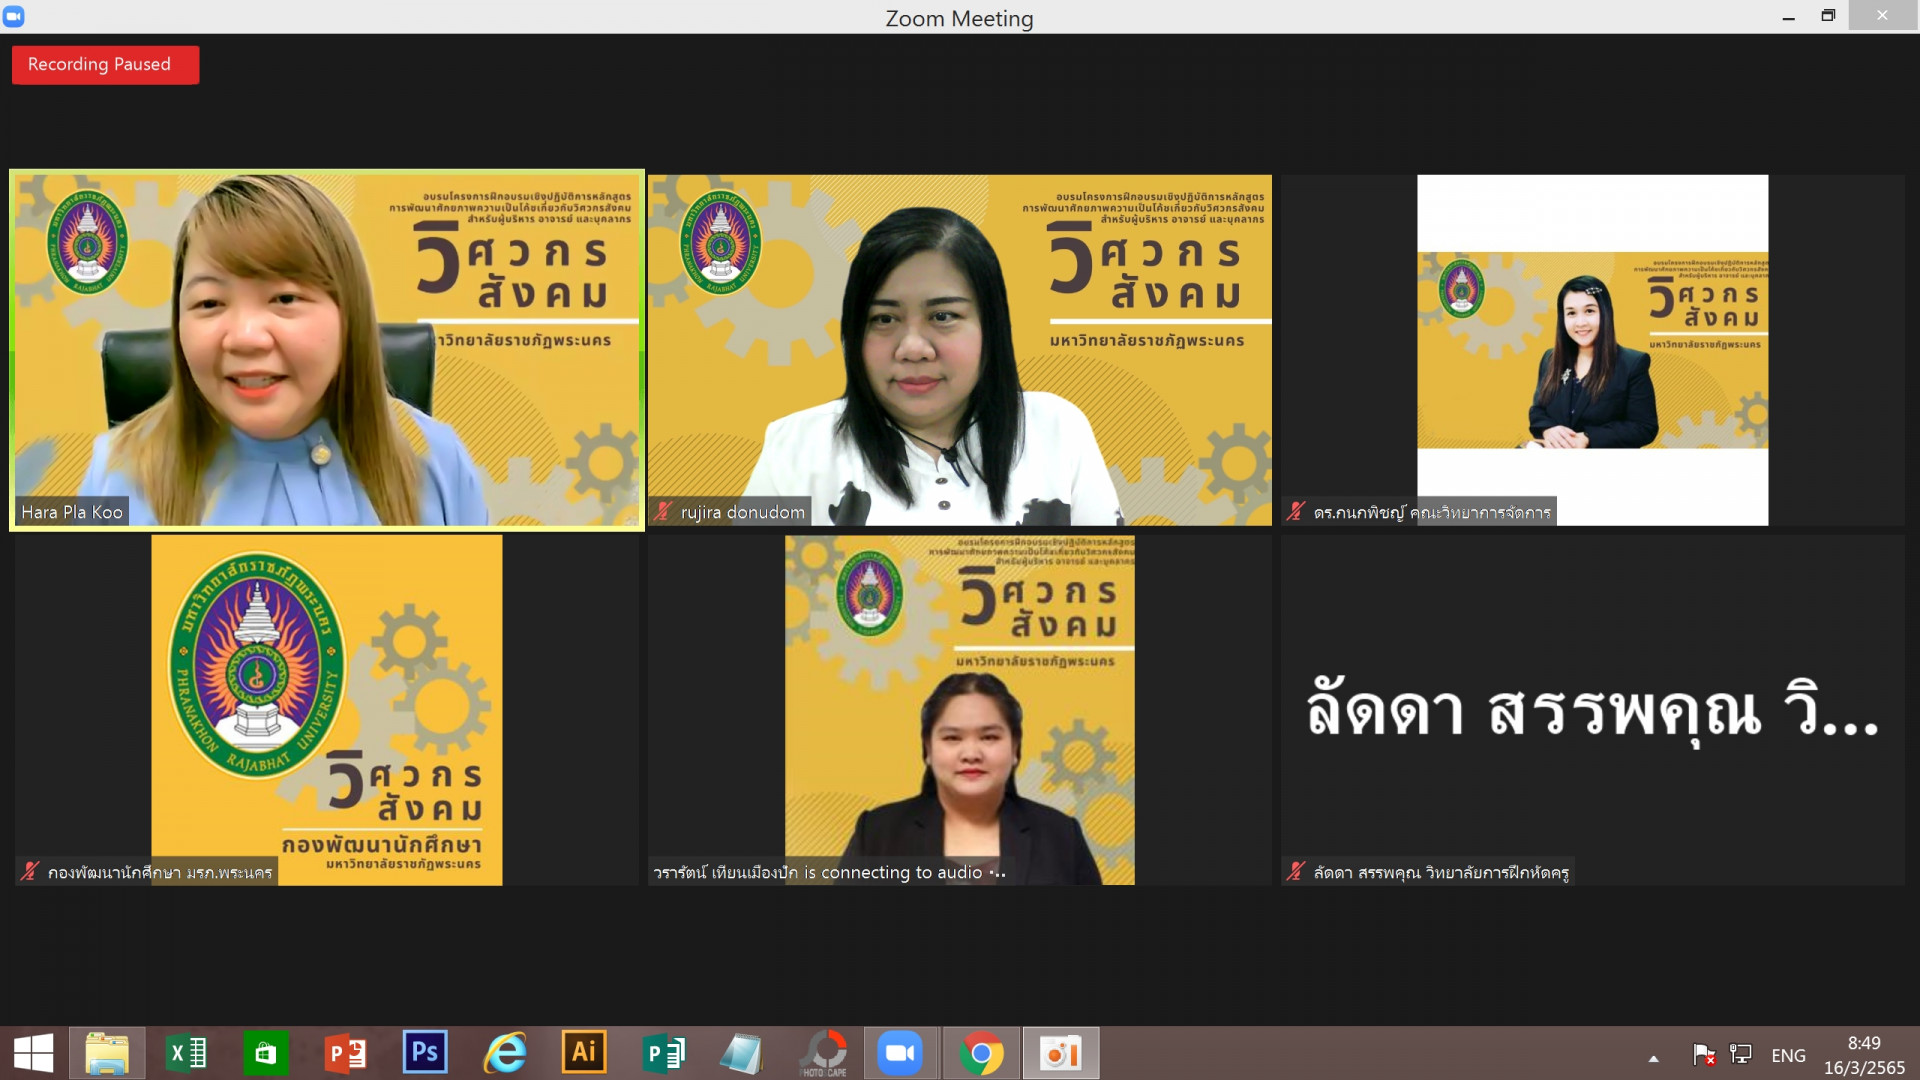
Task: Select ลัดดา สรรพคุณ participant tile
Action: [1593, 710]
